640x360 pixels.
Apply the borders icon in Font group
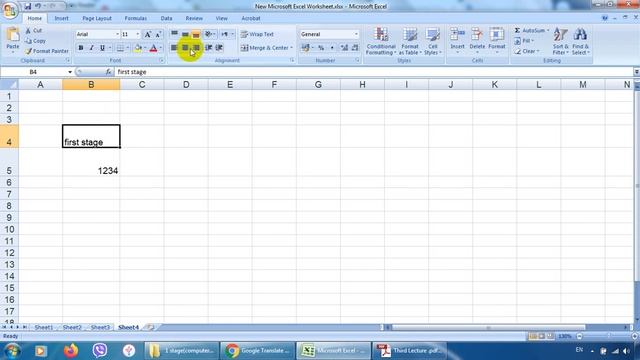pos(120,48)
